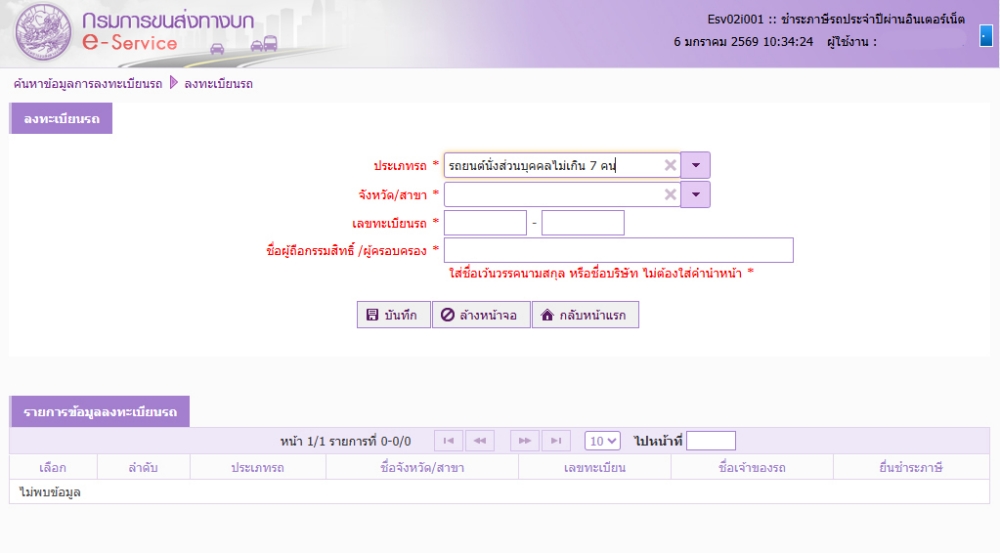Select the รายการข้อมูลลงทะเบียนรถ section tab
This screenshot has width=1000, height=553.
(100, 412)
